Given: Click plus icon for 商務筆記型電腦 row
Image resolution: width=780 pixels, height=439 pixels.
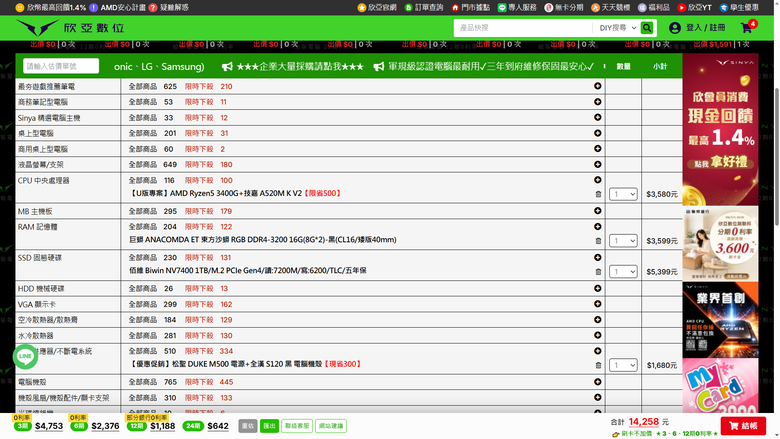Looking at the screenshot, I should click(x=597, y=101).
